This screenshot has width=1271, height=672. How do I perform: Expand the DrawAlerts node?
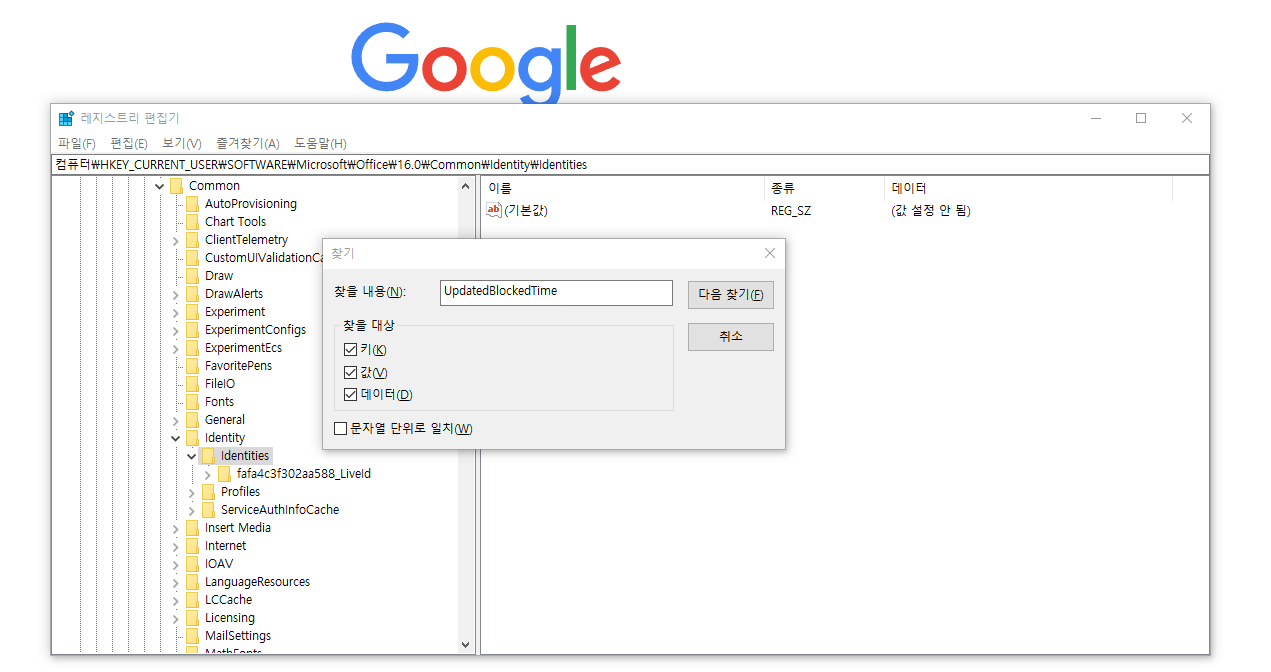pyautogui.click(x=176, y=294)
